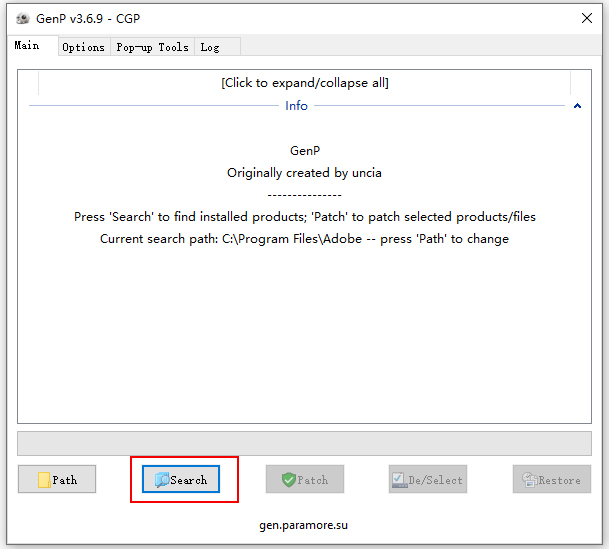Click the Patch button with shield icon
This screenshot has height=549, width=609.
pos(305,479)
